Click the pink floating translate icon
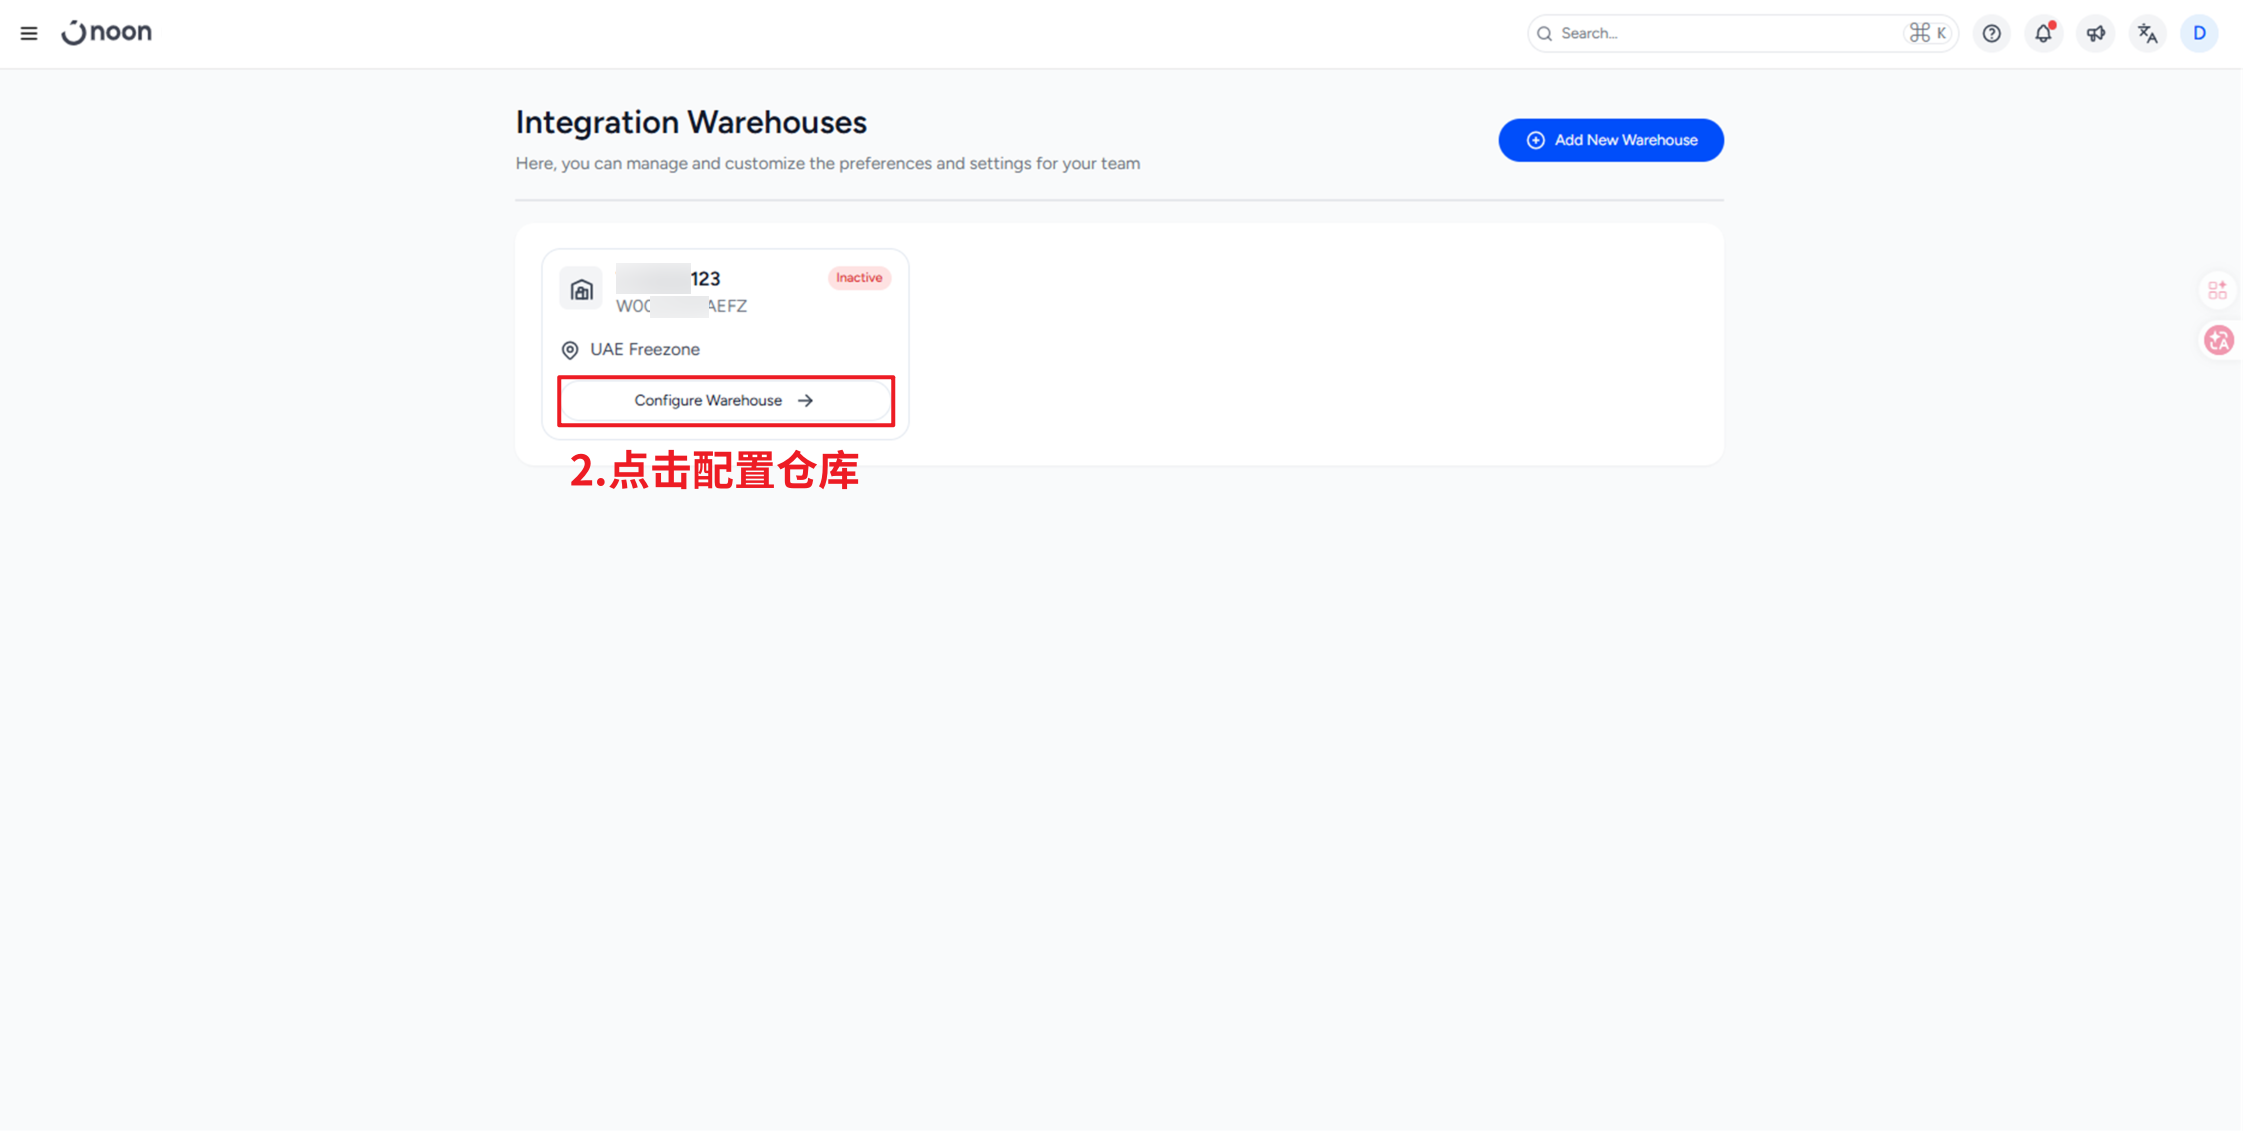The image size is (2246, 1131). click(2218, 340)
